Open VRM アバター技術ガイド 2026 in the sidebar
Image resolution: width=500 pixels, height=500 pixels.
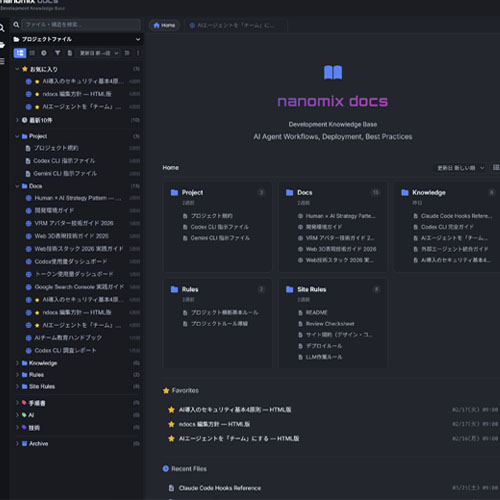74,223
